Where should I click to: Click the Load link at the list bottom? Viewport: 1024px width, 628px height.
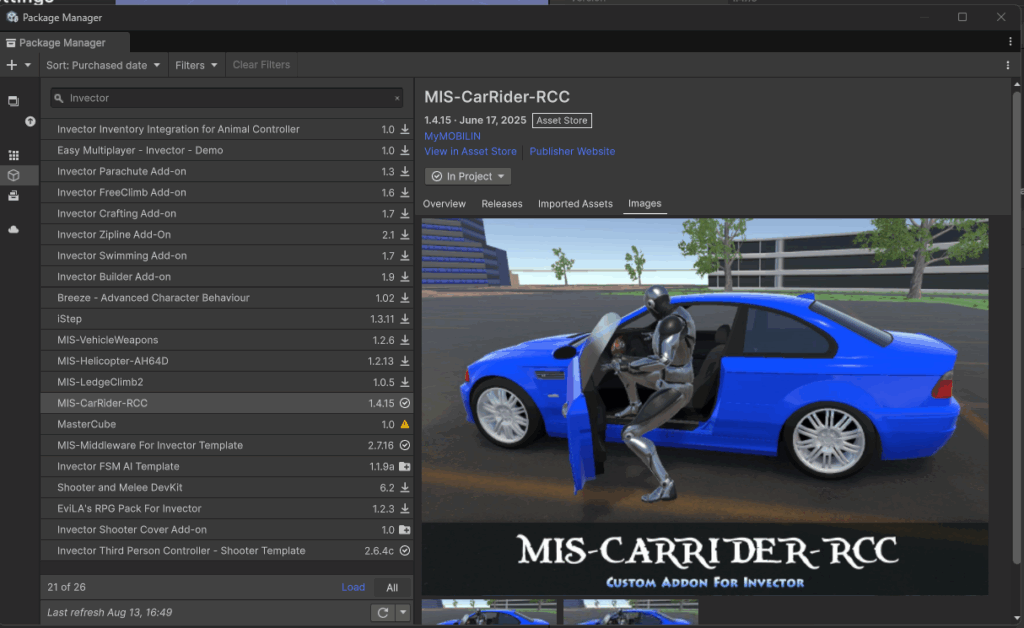coord(353,587)
